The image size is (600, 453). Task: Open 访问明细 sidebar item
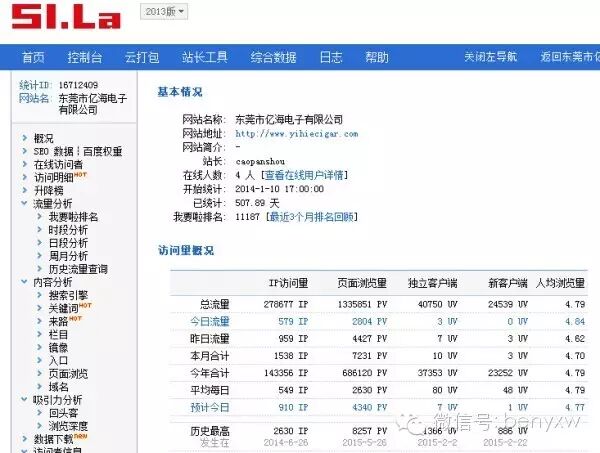click(54, 178)
